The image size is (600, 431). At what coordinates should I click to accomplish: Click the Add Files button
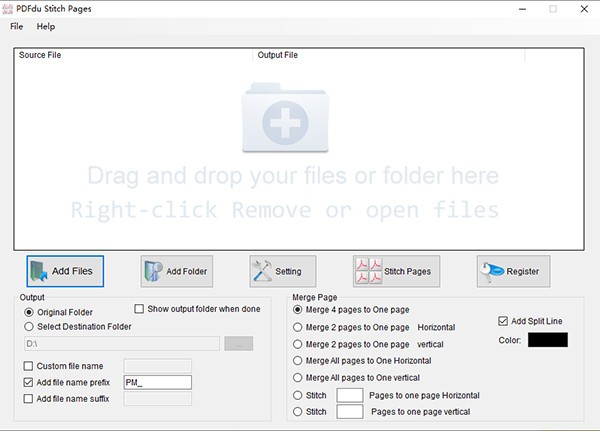[x=65, y=271]
